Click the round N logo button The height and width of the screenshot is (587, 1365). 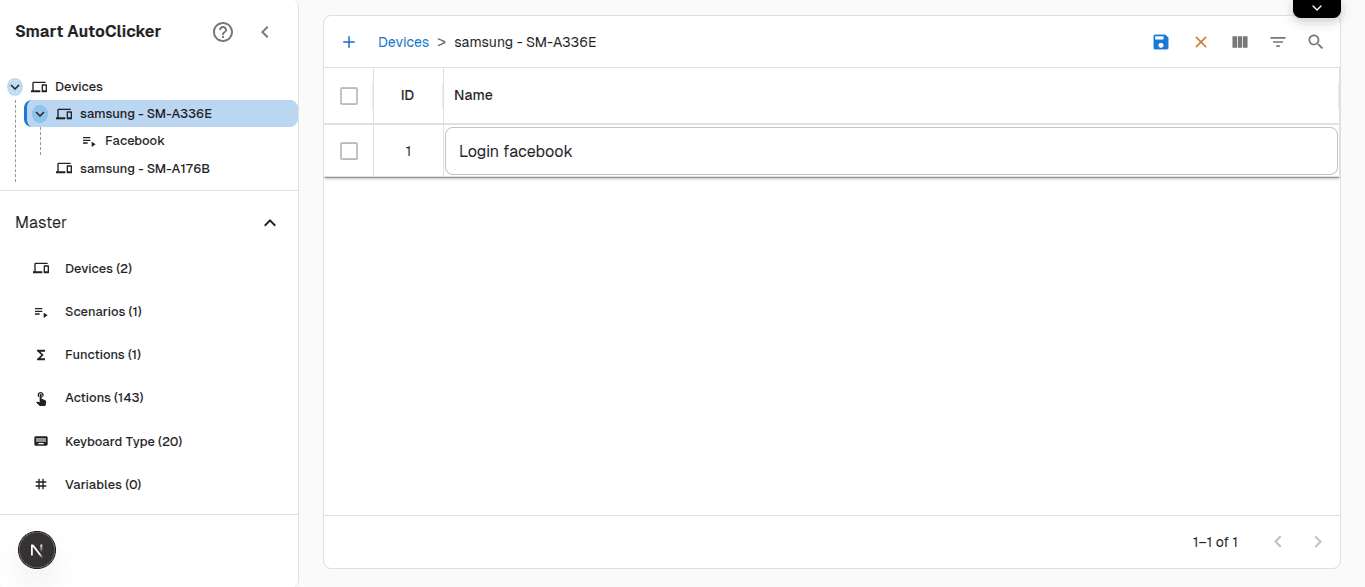37,550
